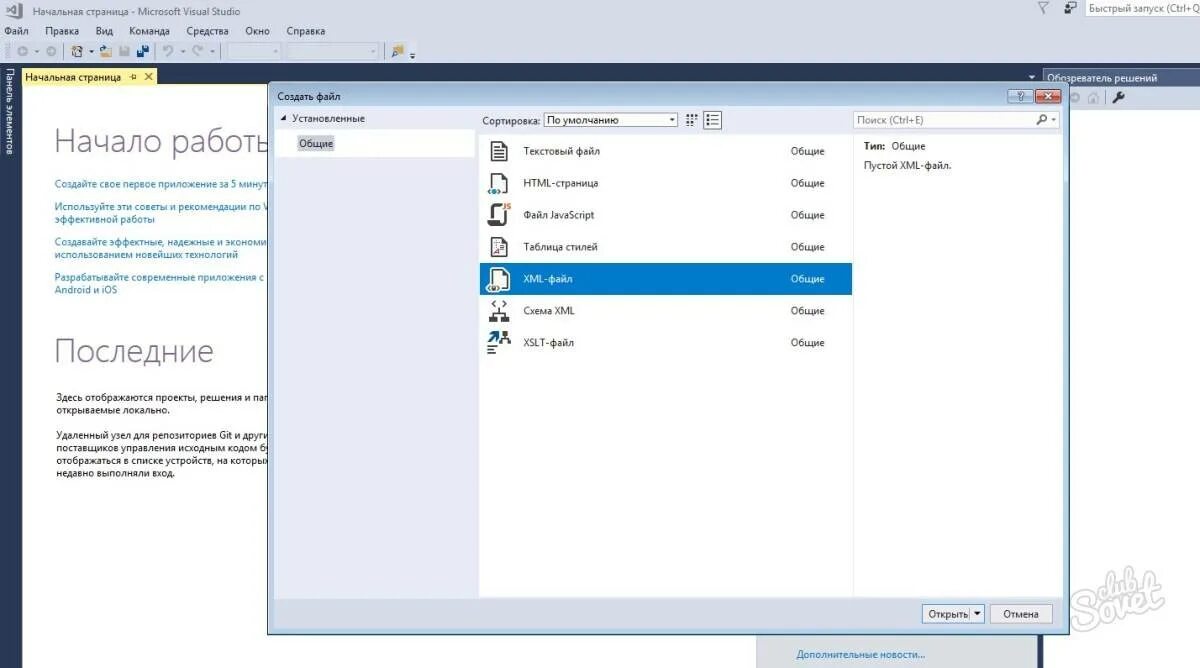This screenshot has height=668, width=1200.
Task: Click the Схема XML row label
Action: [549, 311]
